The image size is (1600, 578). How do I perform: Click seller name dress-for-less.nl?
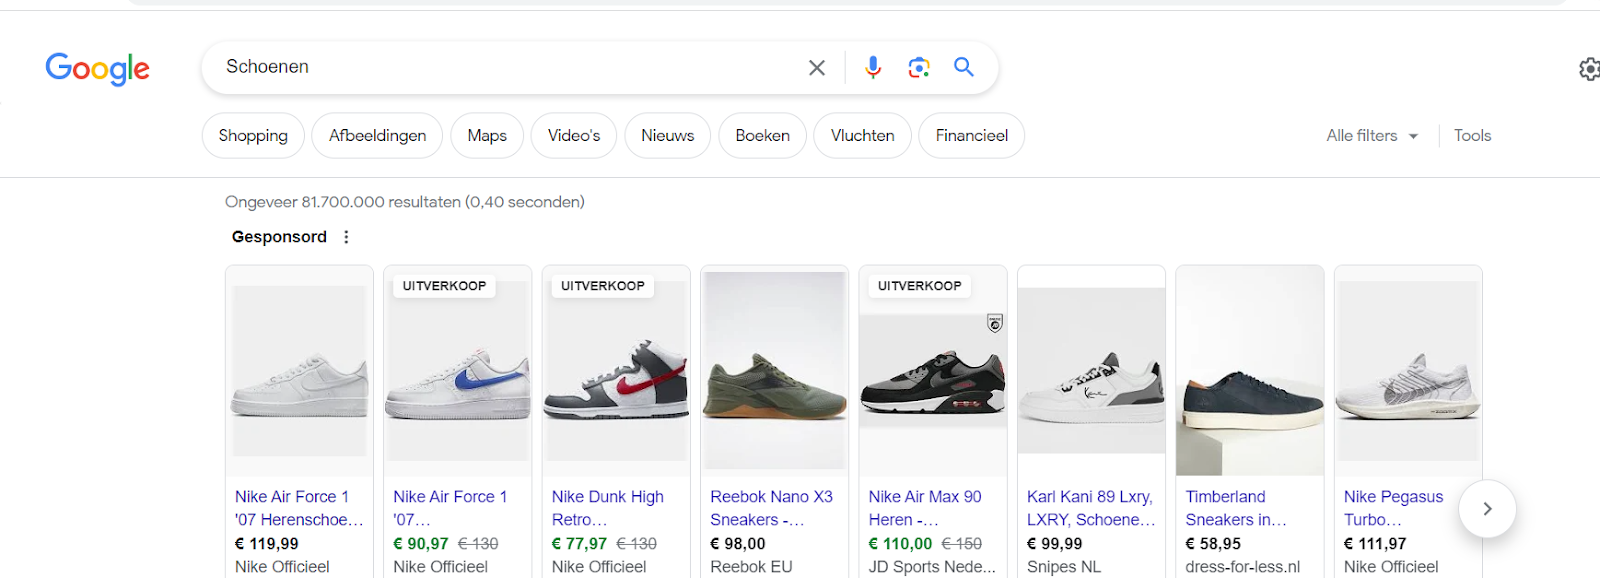coord(1243,567)
